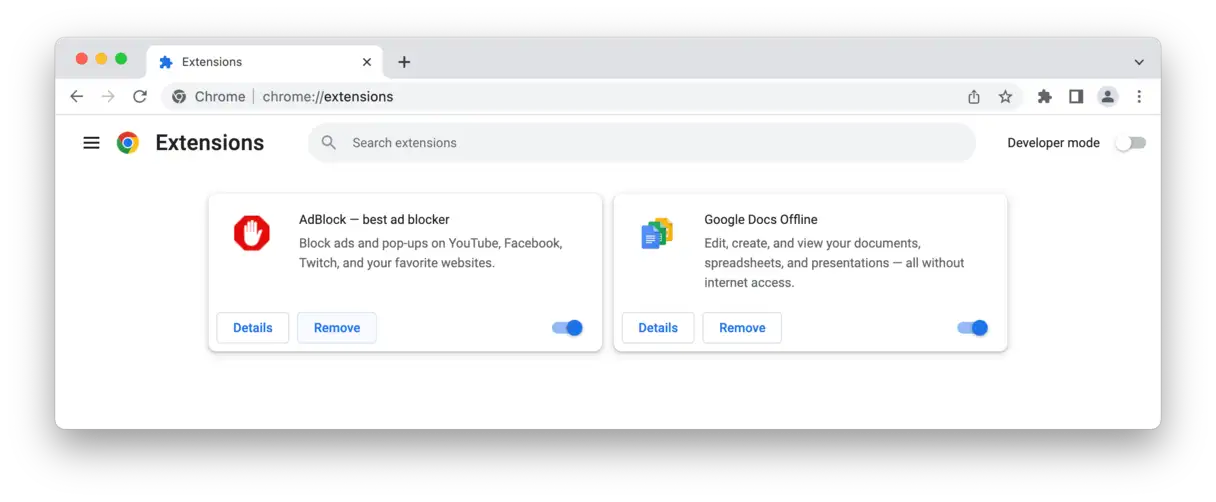The width and height of the screenshot is (1216, 502).
Task: Click the reload page icon
Action: click(140, 97)
